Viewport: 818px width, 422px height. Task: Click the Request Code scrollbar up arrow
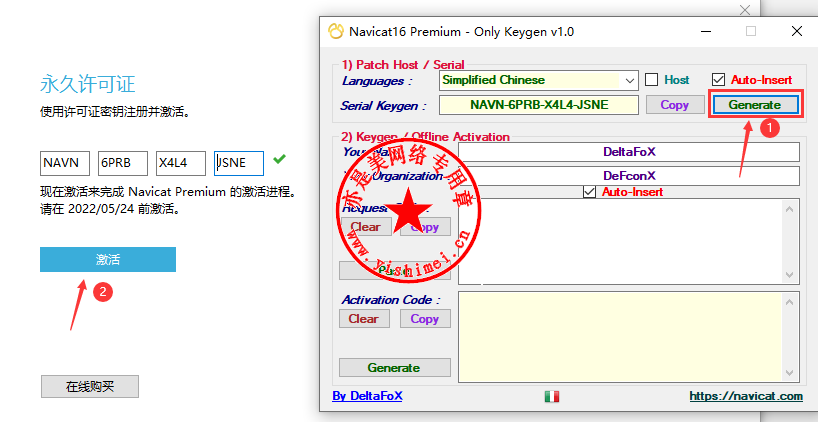tap(789, 210)
